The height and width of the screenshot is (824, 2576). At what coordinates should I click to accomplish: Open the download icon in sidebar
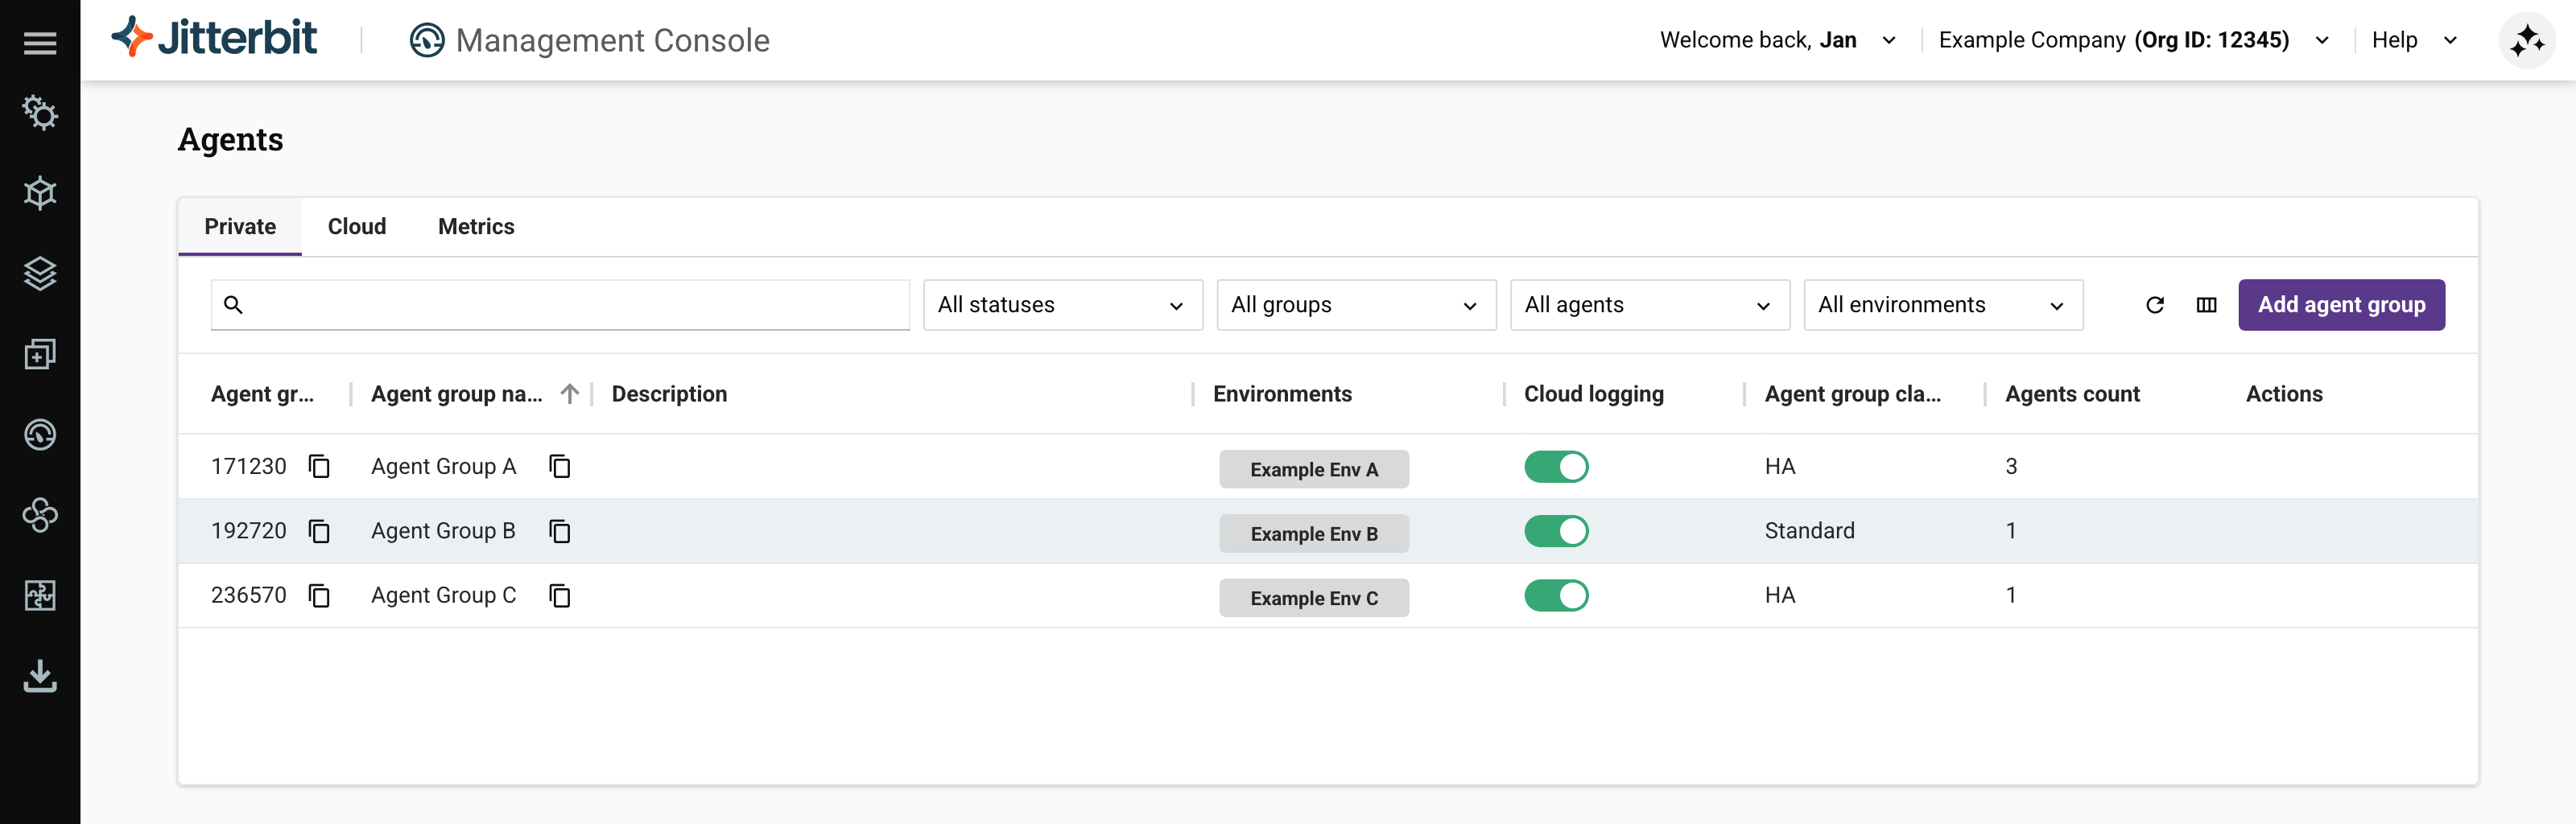[40, 676]
